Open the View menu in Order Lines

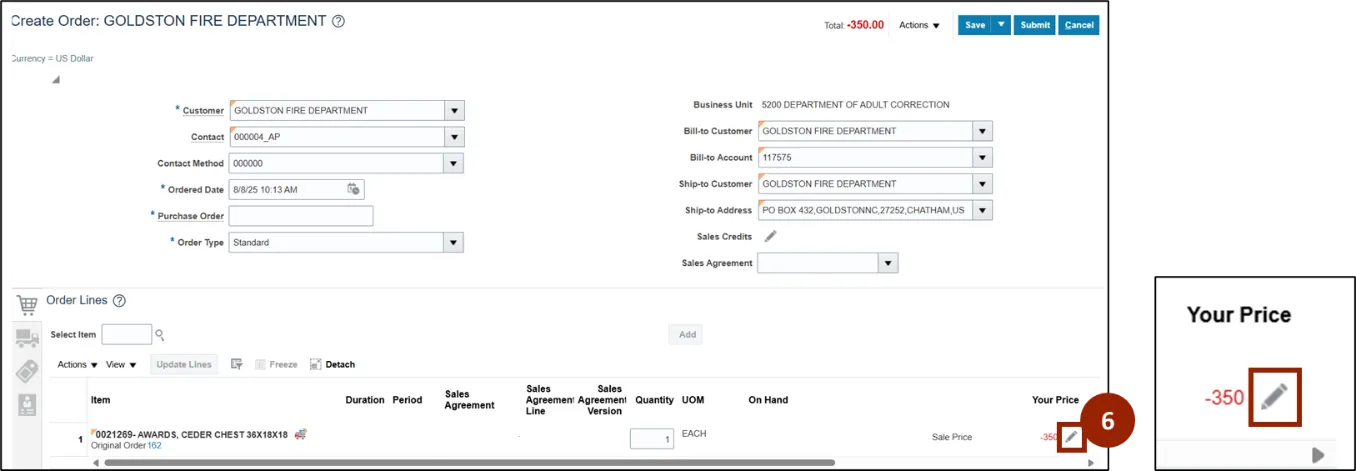[x=120, y=365]
